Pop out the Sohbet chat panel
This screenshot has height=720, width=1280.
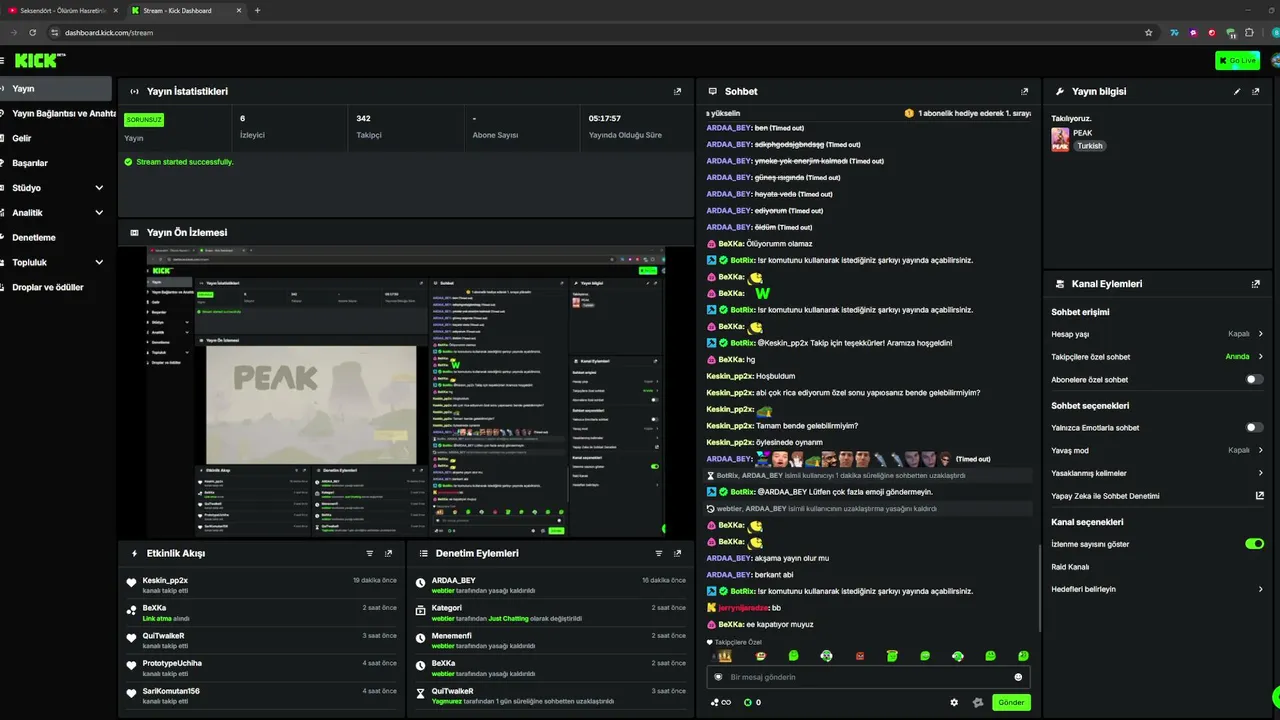(1024, 91)
